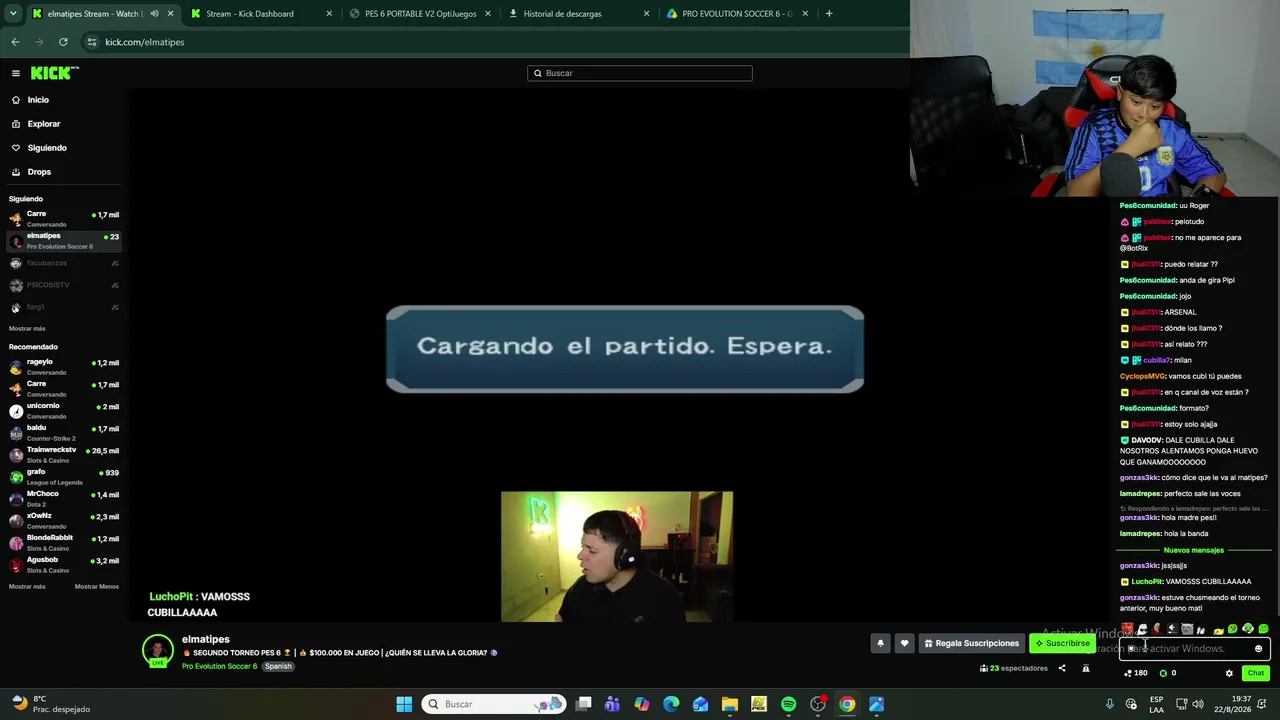Click the Spanish language tag
This screenshot has height=720, width=1280.
tap(278, 666)
